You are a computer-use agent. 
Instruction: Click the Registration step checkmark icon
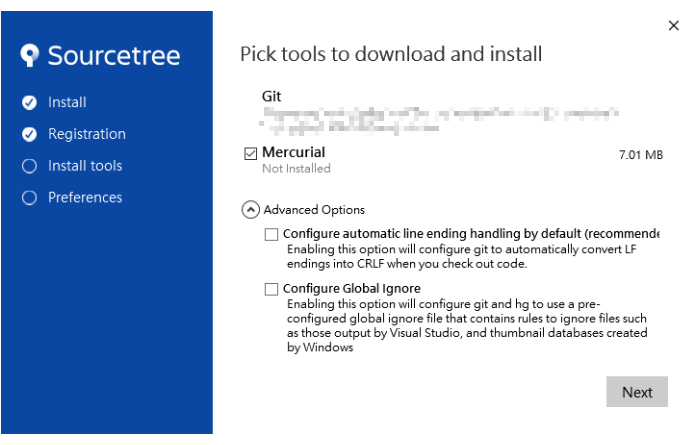click(x=29, y=134)
